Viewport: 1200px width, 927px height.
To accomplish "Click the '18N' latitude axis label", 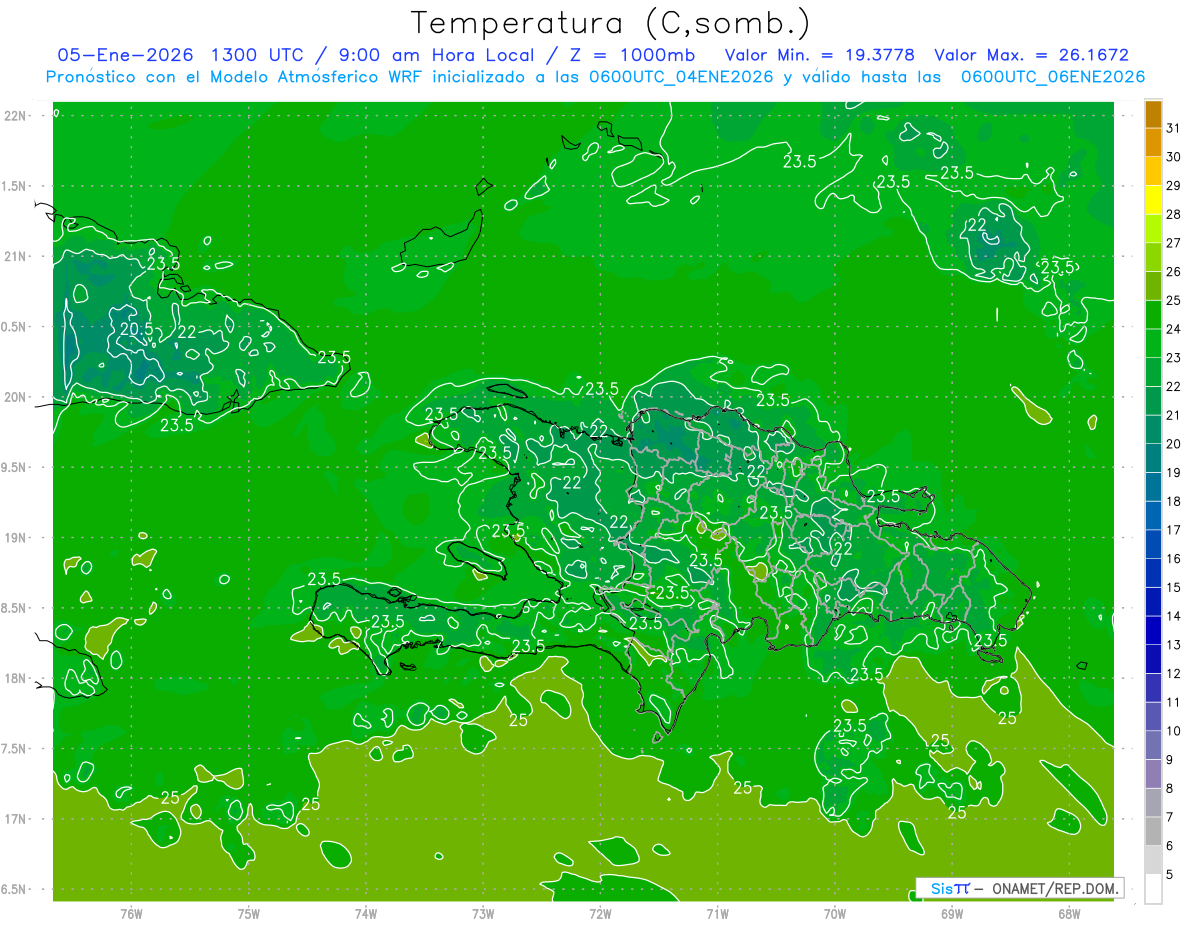I will click(15, 678).
